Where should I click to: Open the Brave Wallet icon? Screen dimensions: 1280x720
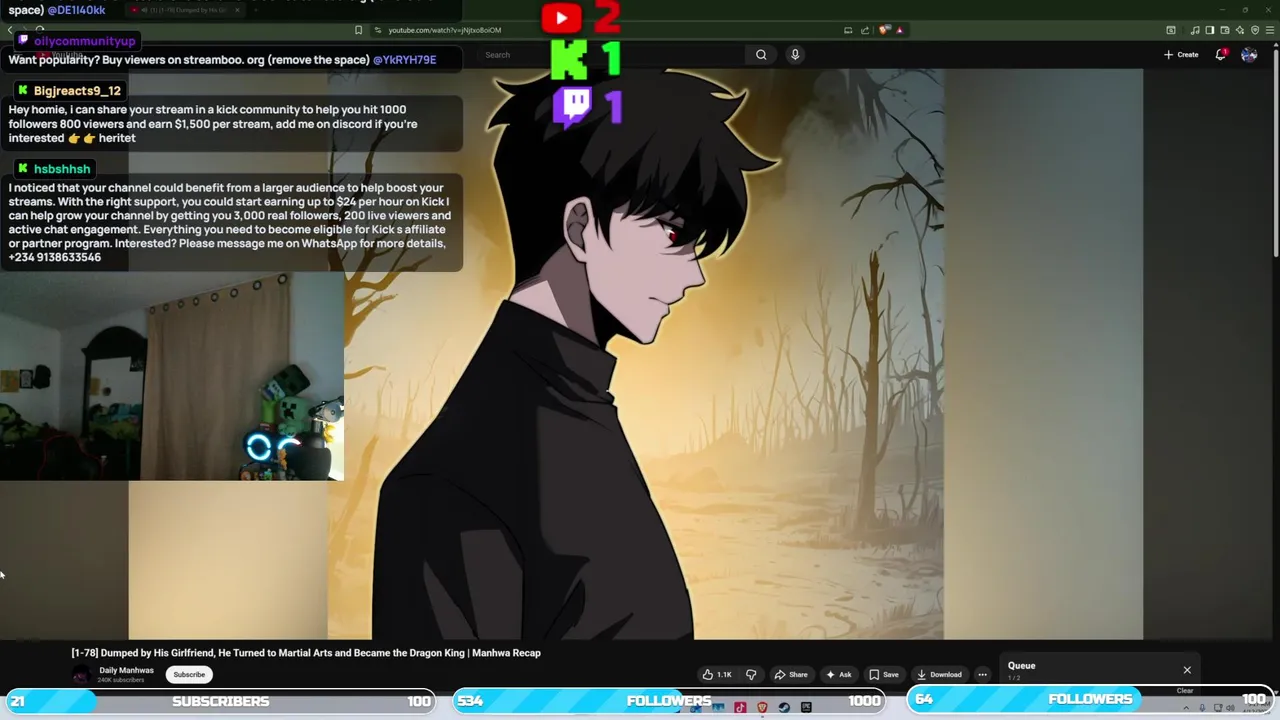[x=1224, y=30]
